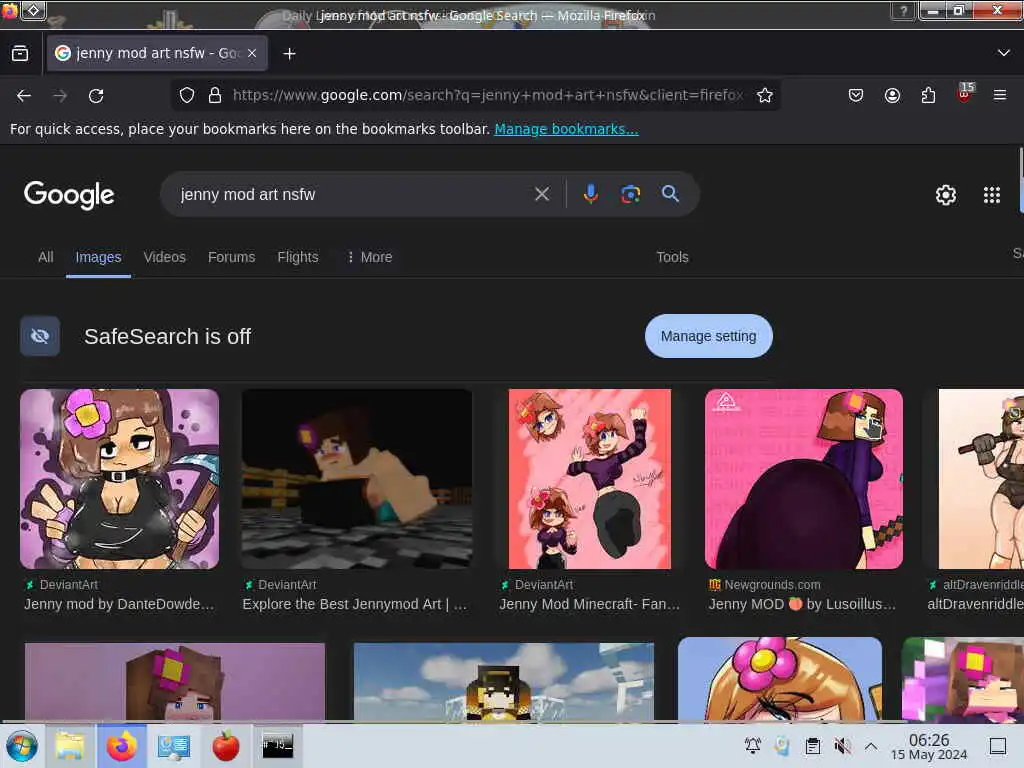This screenshot has width=1024, height=768.
Task: Follow the Manage bookmarks link
Action: [x=566, y=129]
